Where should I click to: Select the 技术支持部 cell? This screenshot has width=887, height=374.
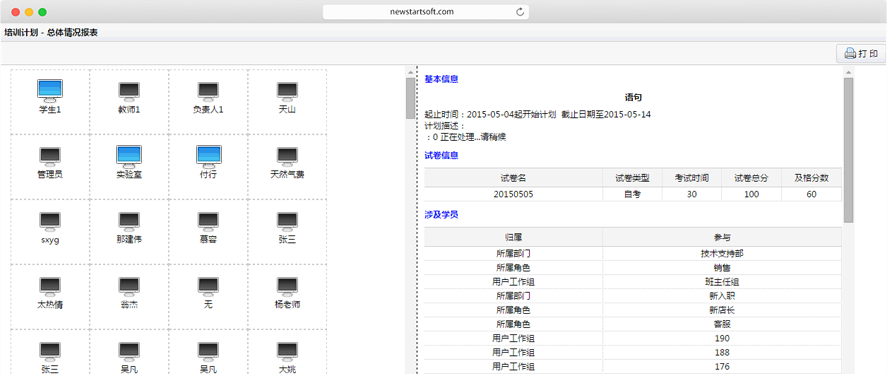click(722, 253)
